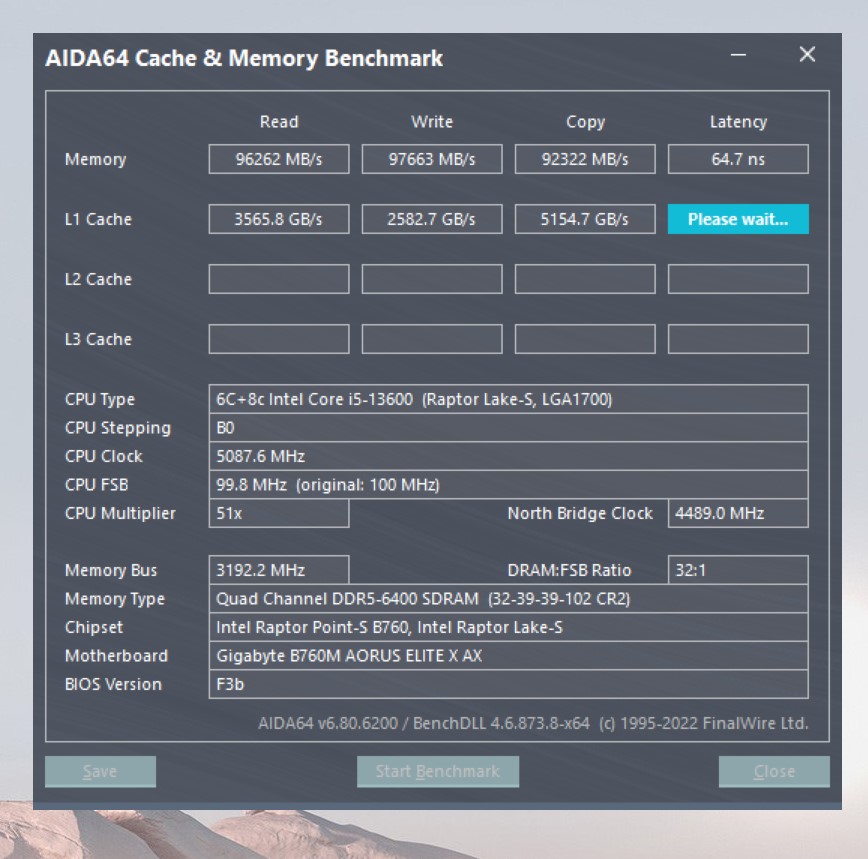Click the empty L2 Cache Write field
868x859 pixels.
pyautogui.click(x=432, y=278)
